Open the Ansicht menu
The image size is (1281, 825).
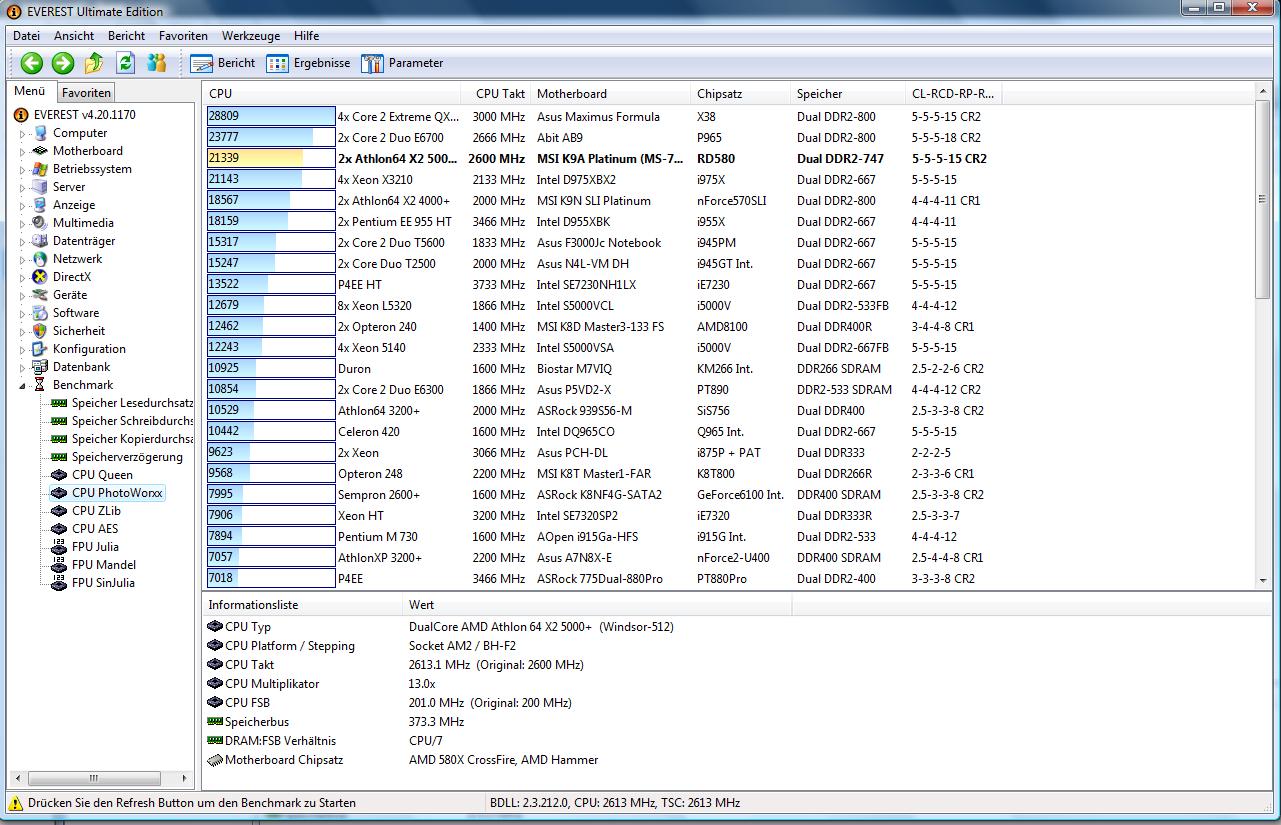click(74, 36)
